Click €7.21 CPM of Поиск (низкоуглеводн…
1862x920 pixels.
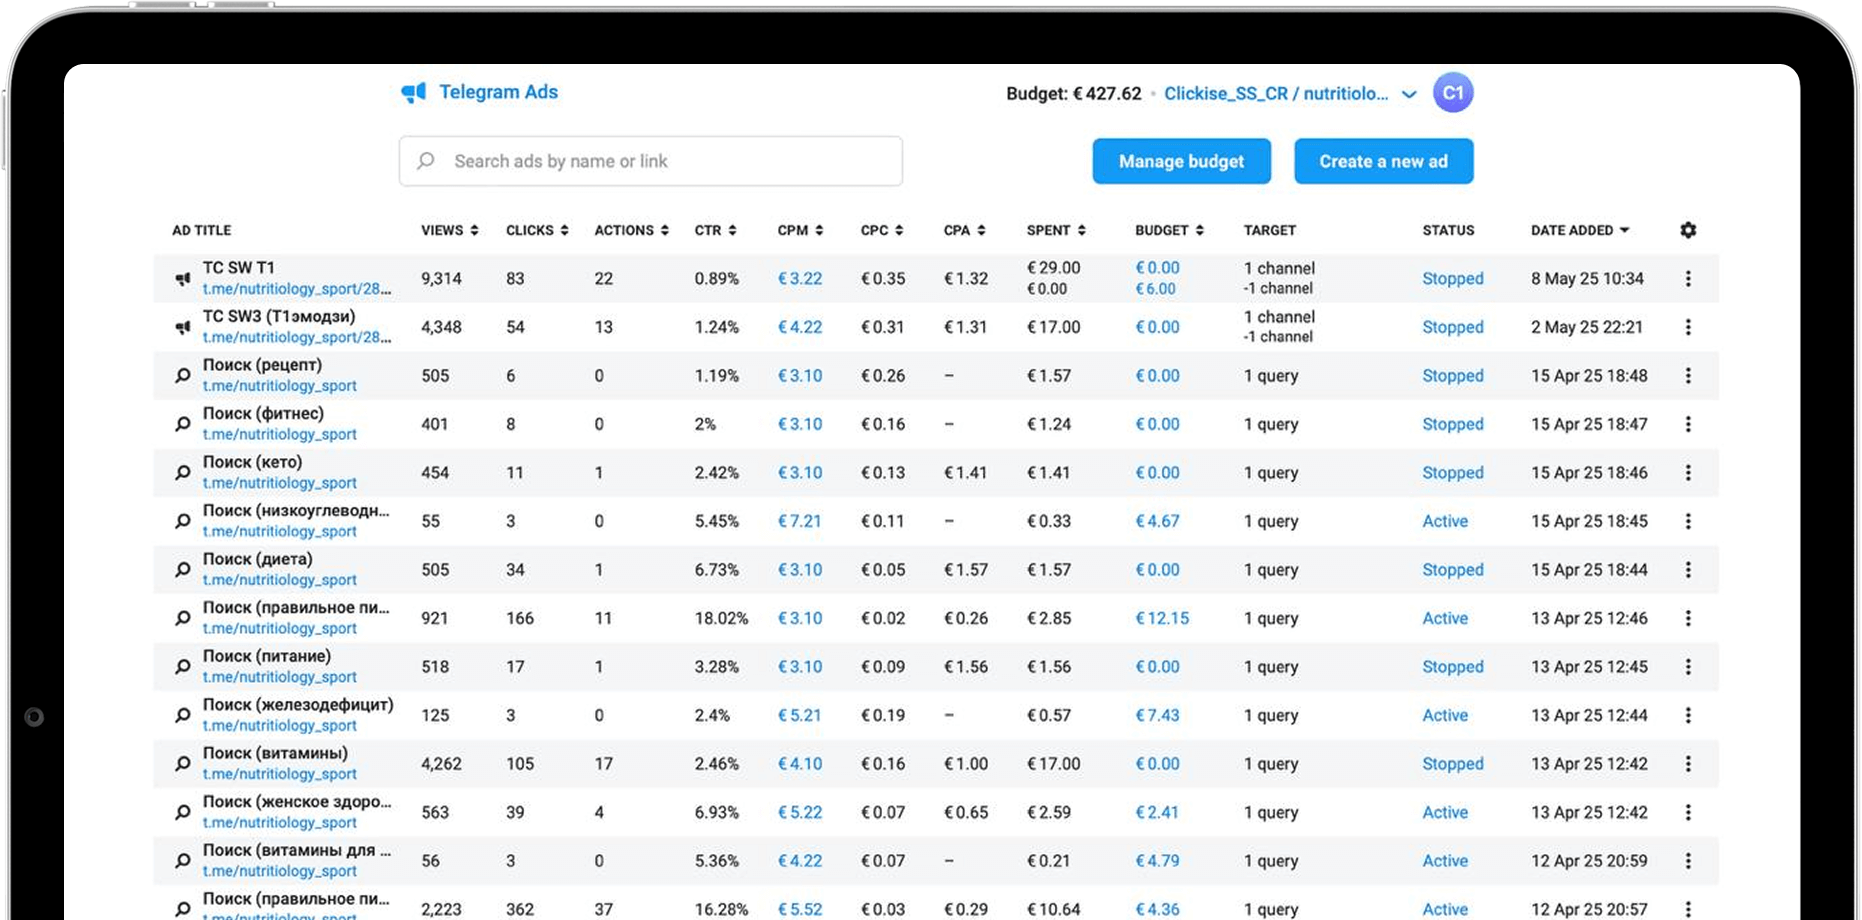click(x=800, y=521)
